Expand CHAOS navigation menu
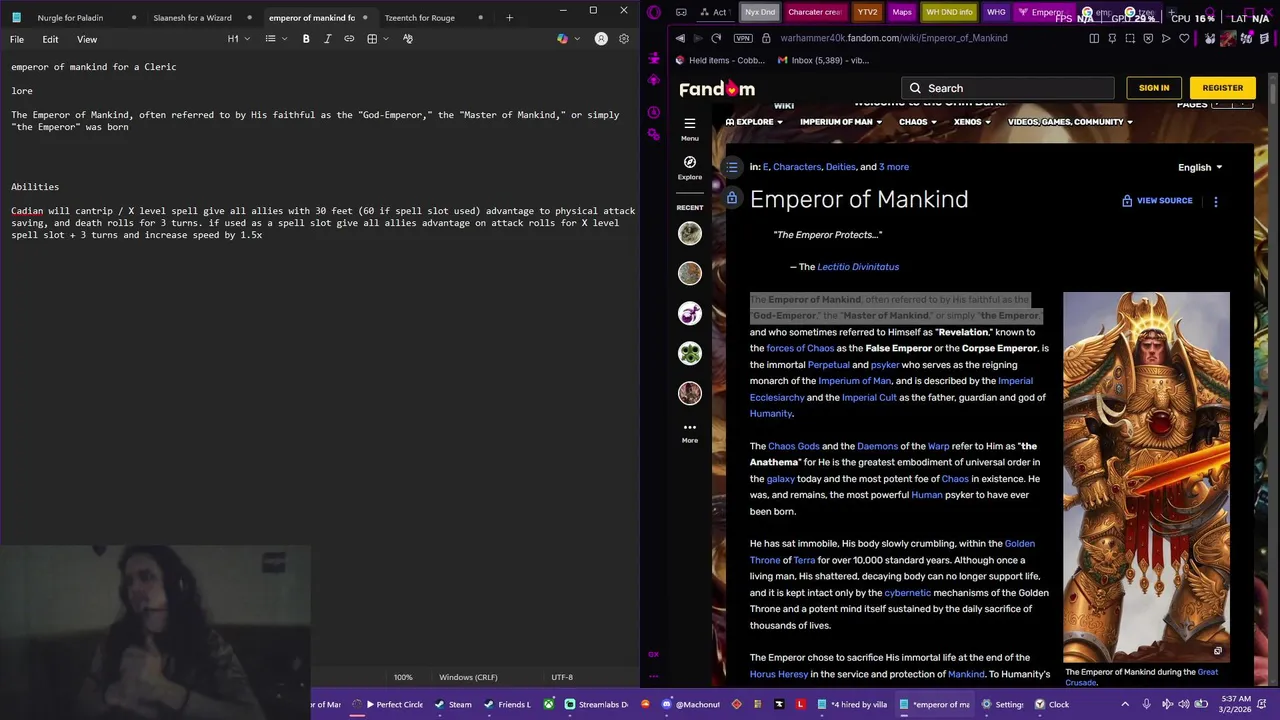Image resolution: width=1280 pixels, height=720 pixels. point(918,122)
